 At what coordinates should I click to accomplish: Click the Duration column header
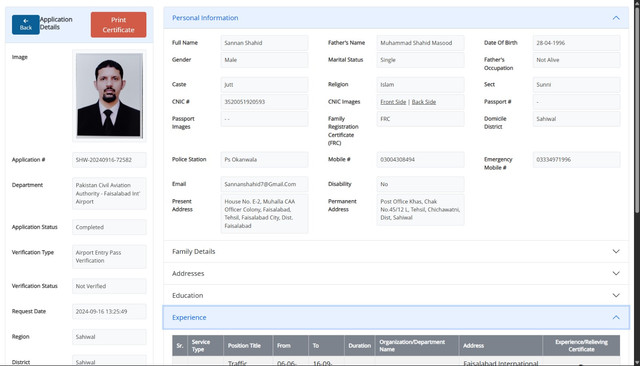[x=360, y=346]
